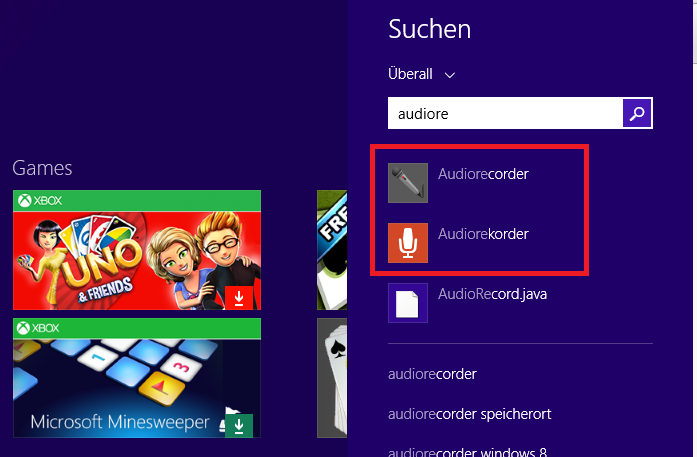Click into the search field containing audiore

point(505,113)
